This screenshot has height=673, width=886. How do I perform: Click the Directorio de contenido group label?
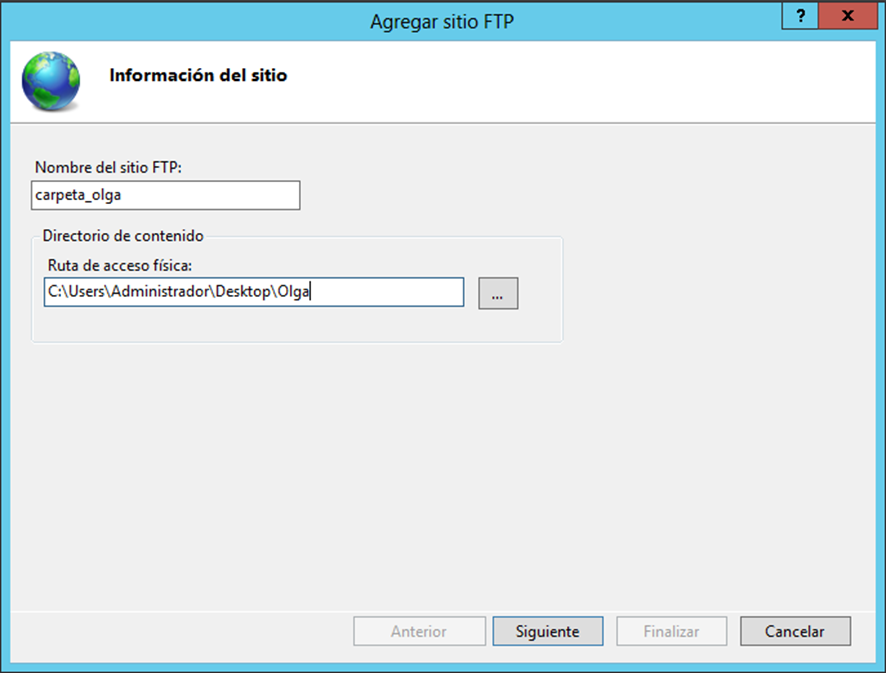122,236
